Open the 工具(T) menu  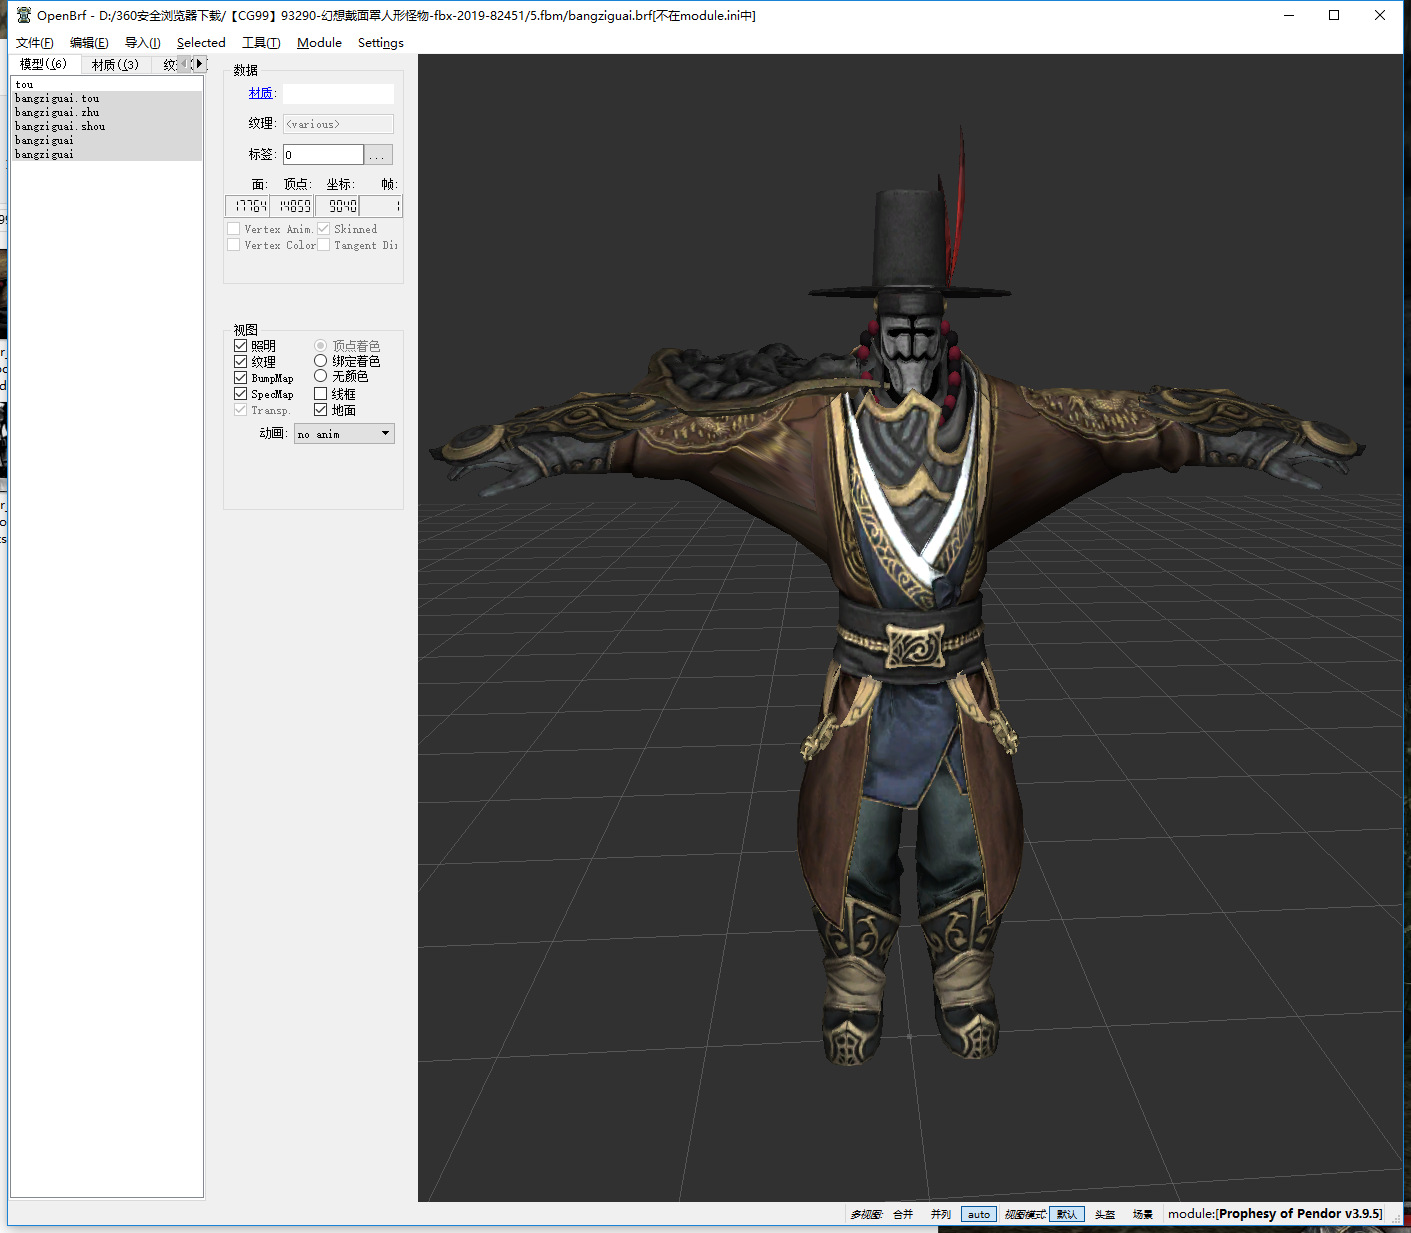(261, 43)
